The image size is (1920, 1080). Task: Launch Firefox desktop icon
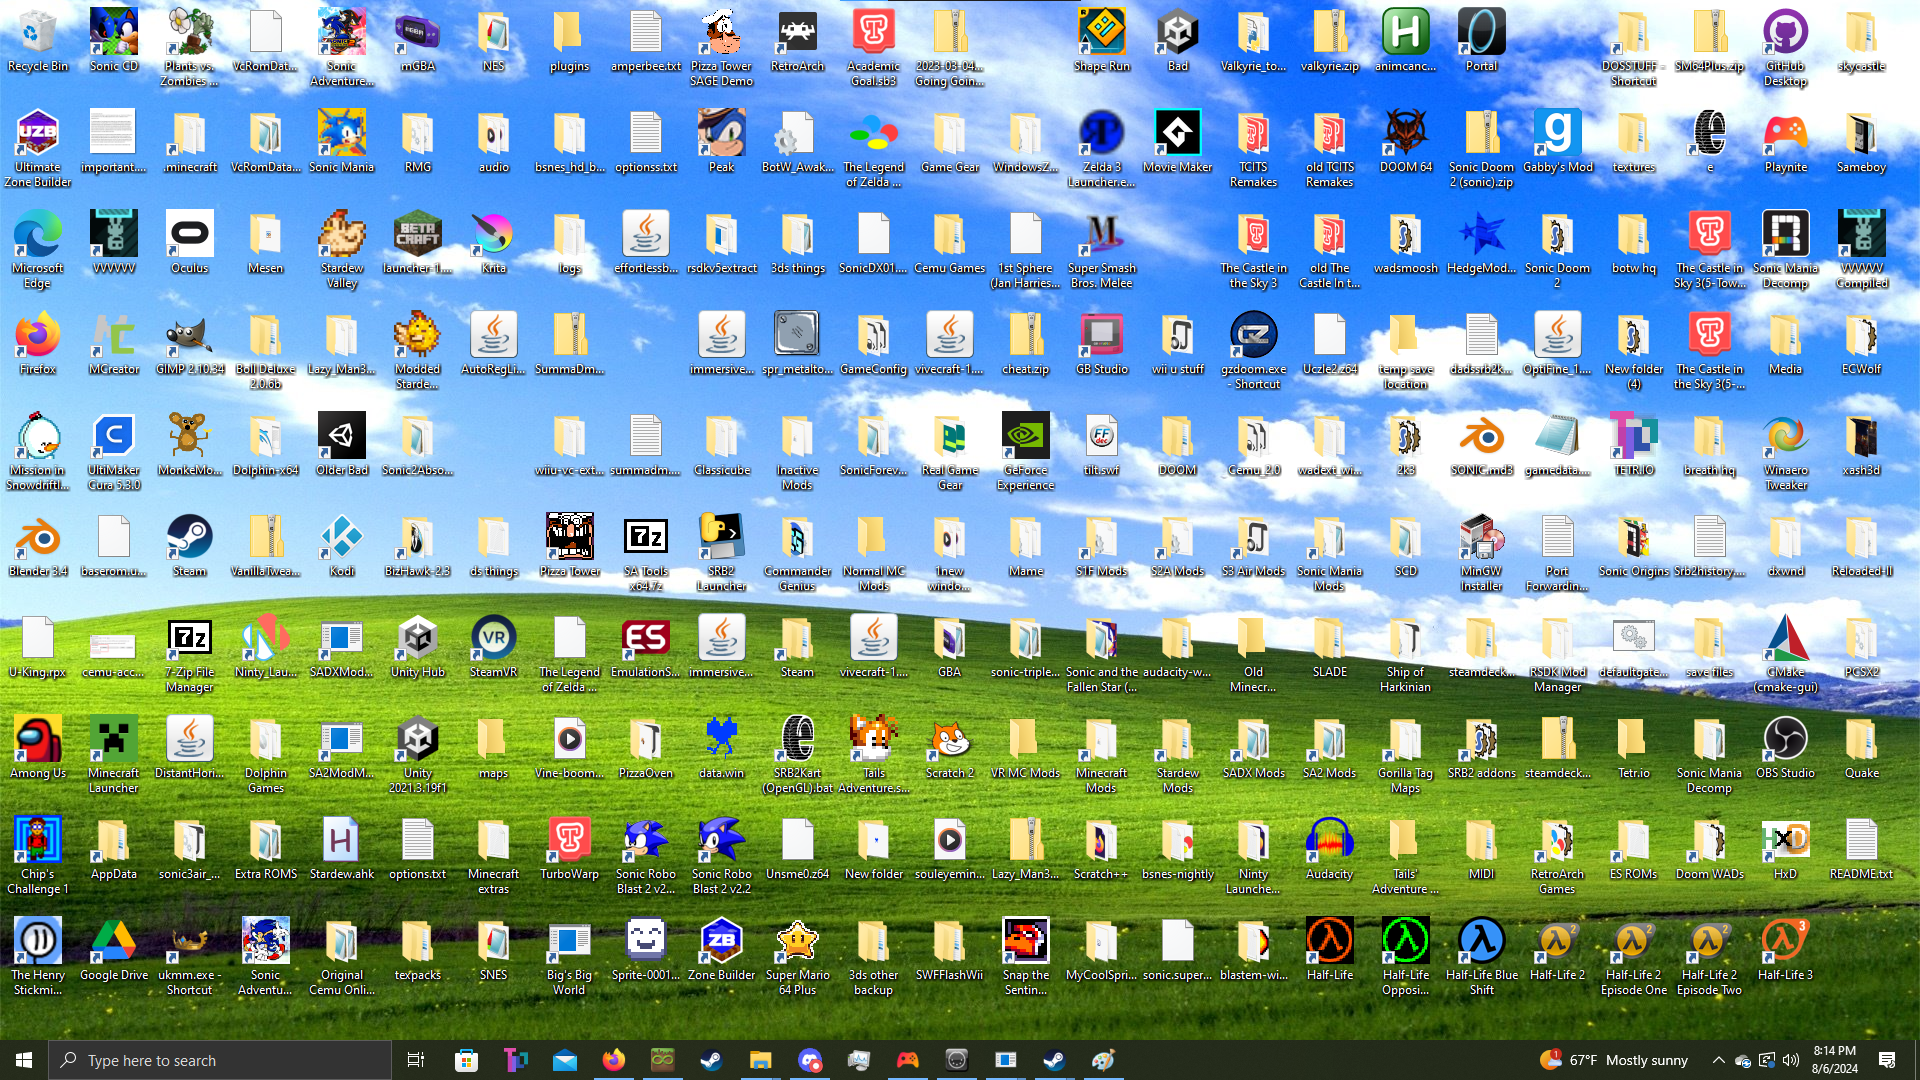[38, 343]
